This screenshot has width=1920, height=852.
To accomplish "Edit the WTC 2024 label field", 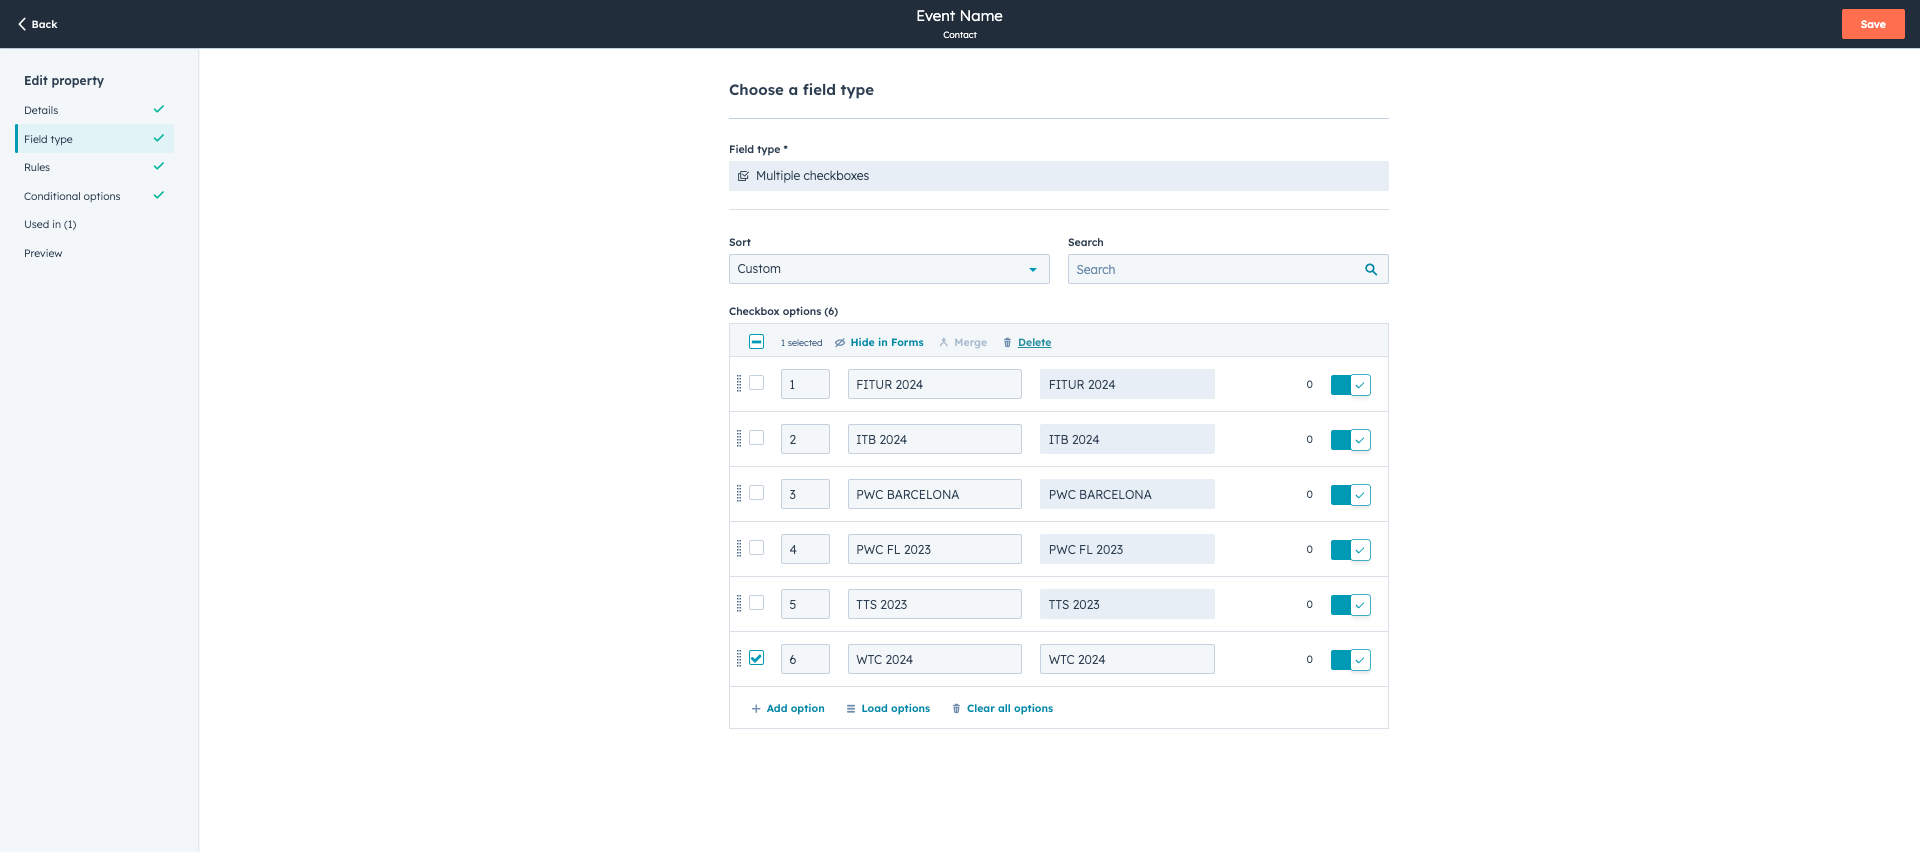I will pos(934,659).
